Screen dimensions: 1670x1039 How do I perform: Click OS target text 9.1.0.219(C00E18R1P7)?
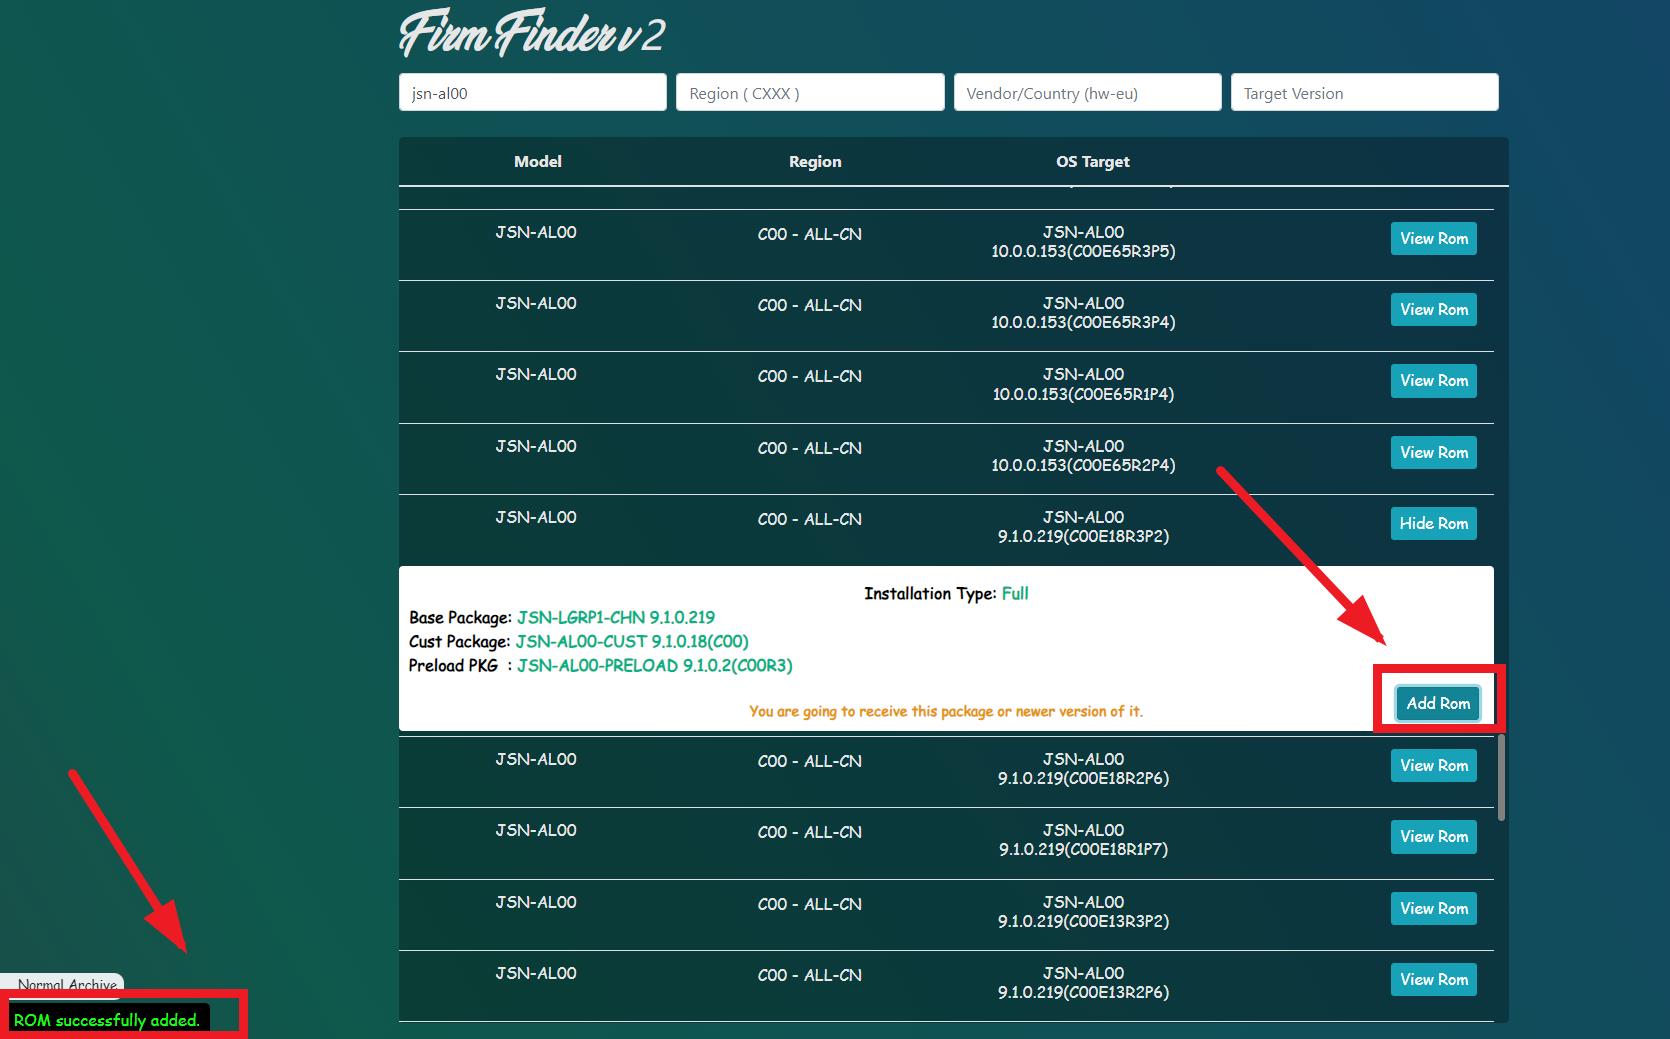point(1083,849)
